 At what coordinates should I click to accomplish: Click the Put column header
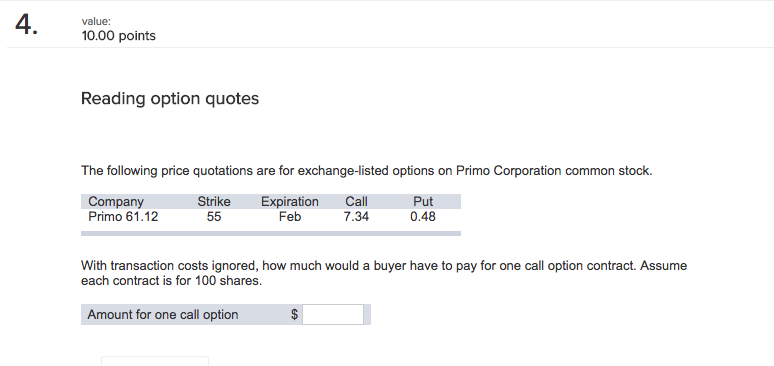click(423, 202)
